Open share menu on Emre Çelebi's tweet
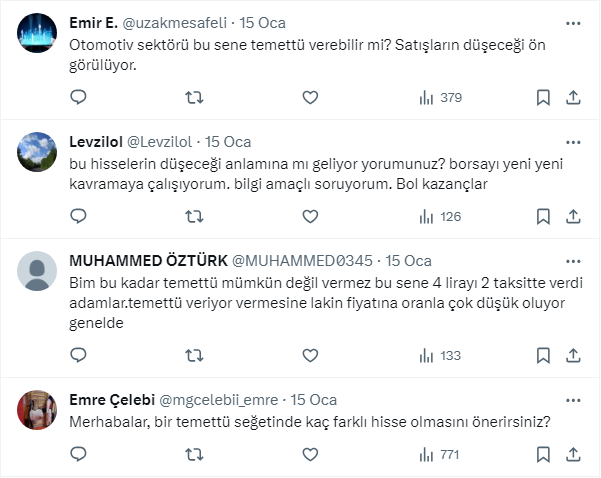Image resolution: width=601 pixels, height=478 pixels. [x=573, y=454]
